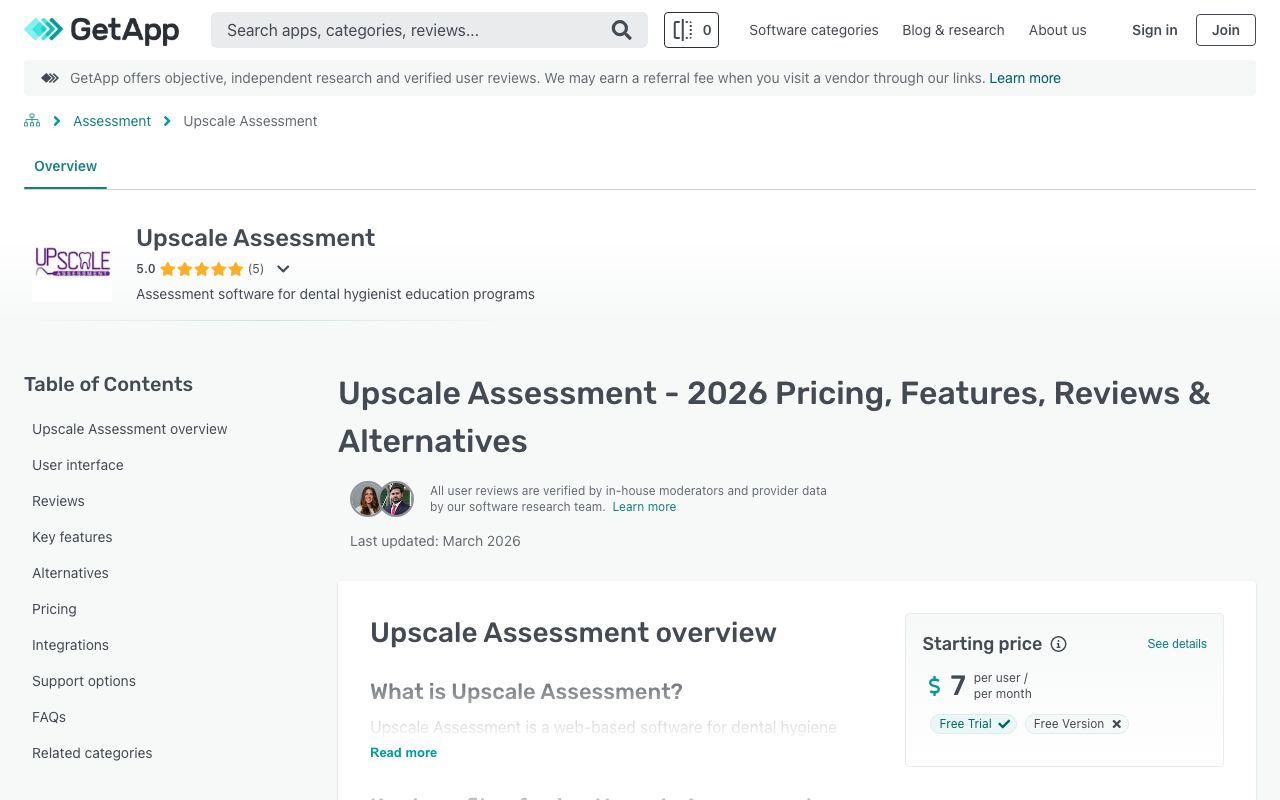Open Learn more in disclosure banner
This screenshot has width=1280, height=800.
pyautogui.click(x=1025, y=78)
